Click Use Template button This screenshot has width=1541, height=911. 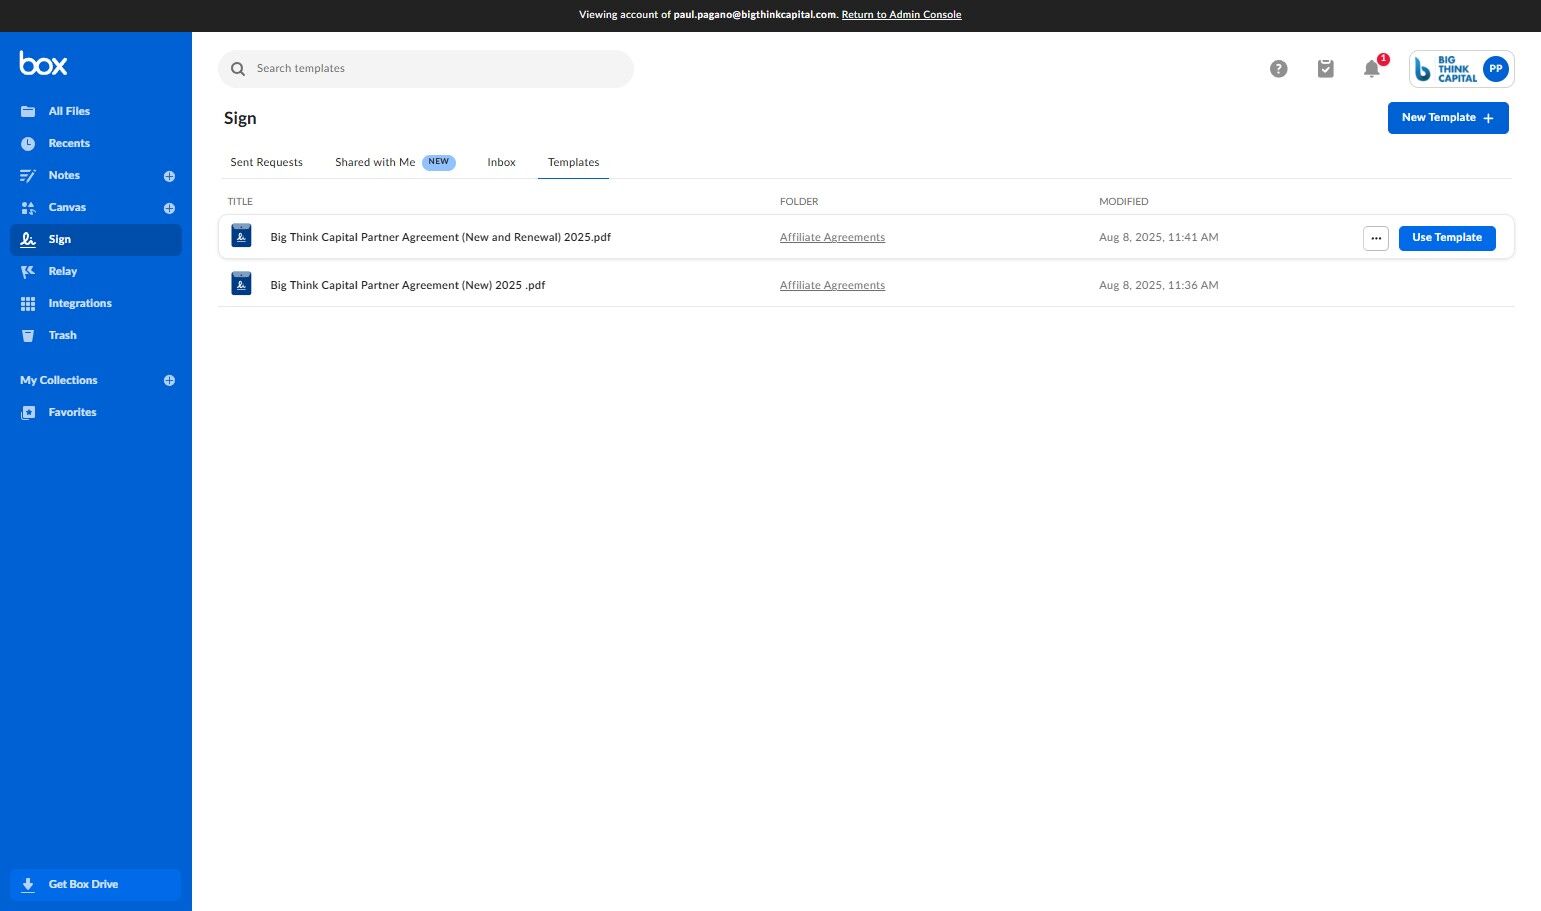1446,238
